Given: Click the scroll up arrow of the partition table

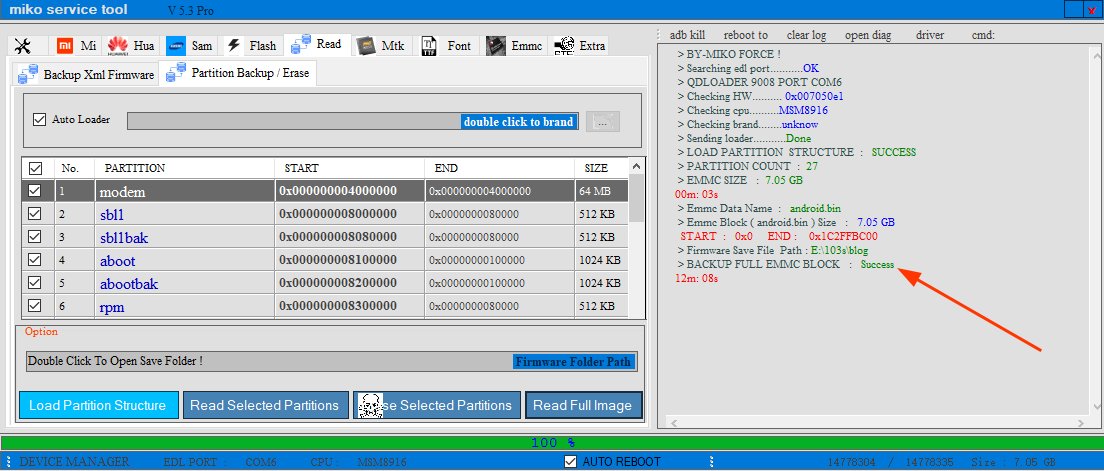Looking at the screenshot, I should [x=636, y=167].
